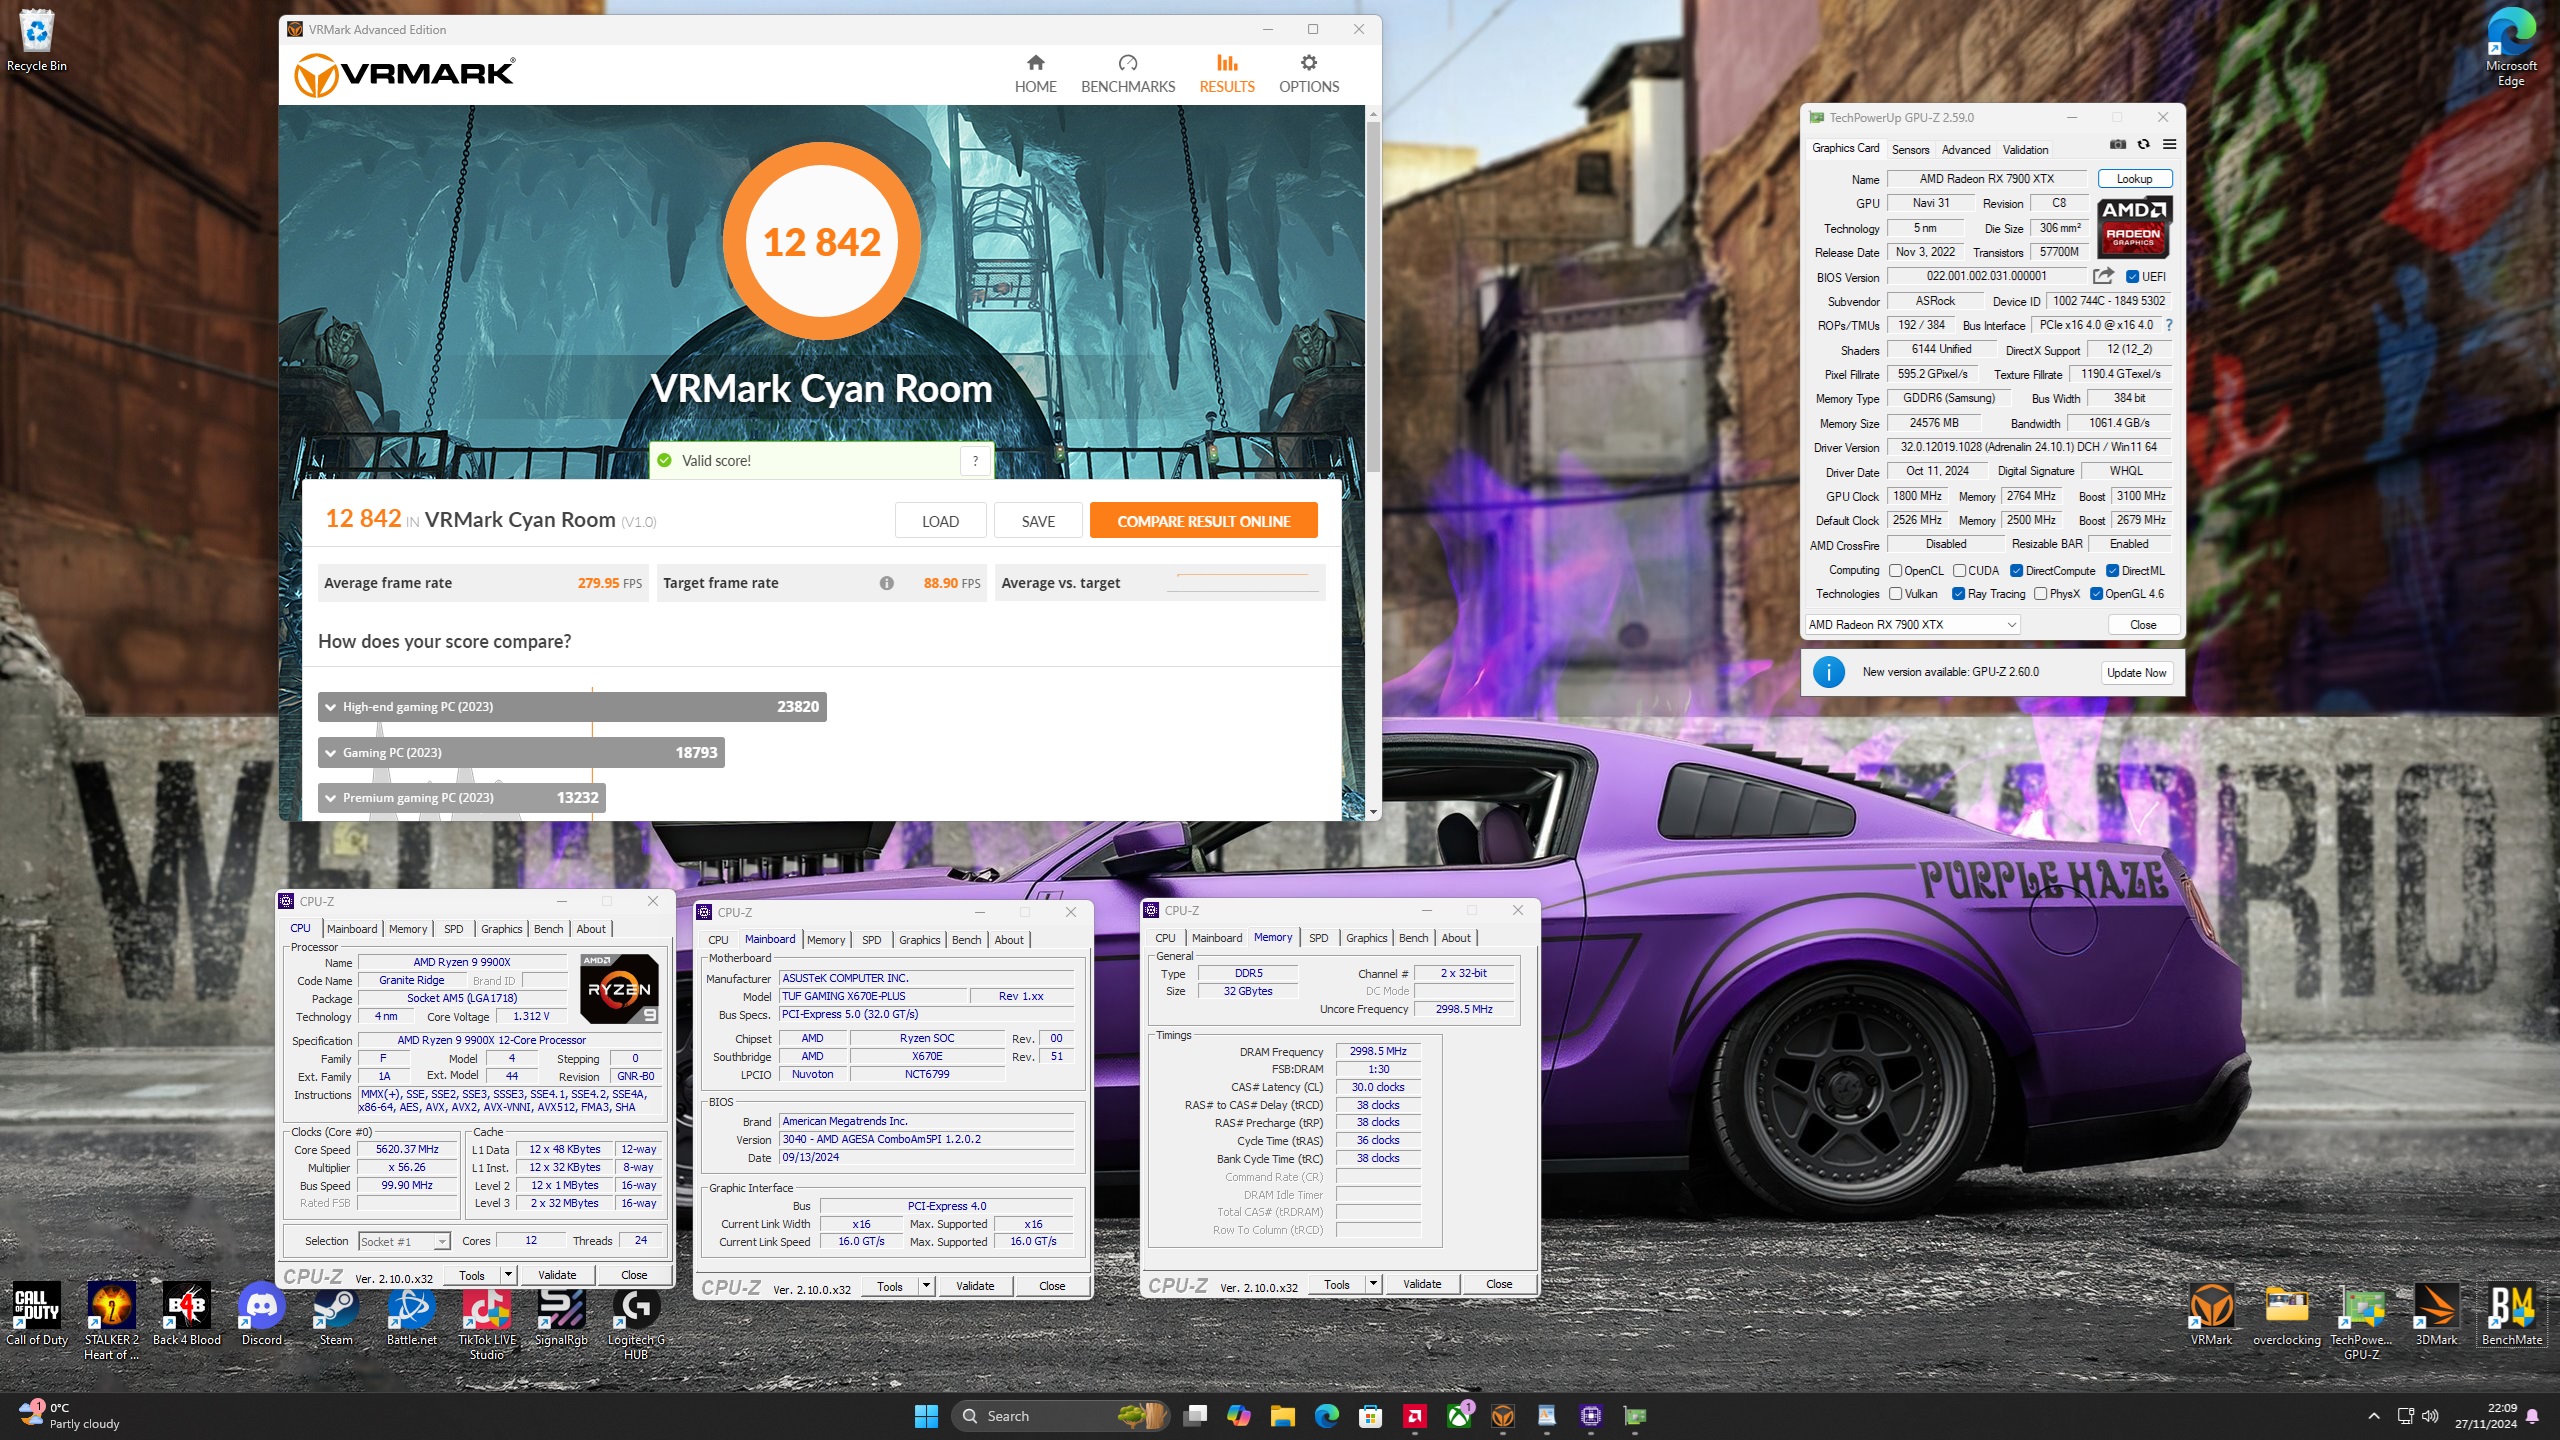
Task: Open the GPU-Z hamburger menu
Action: coord(2169,145)
